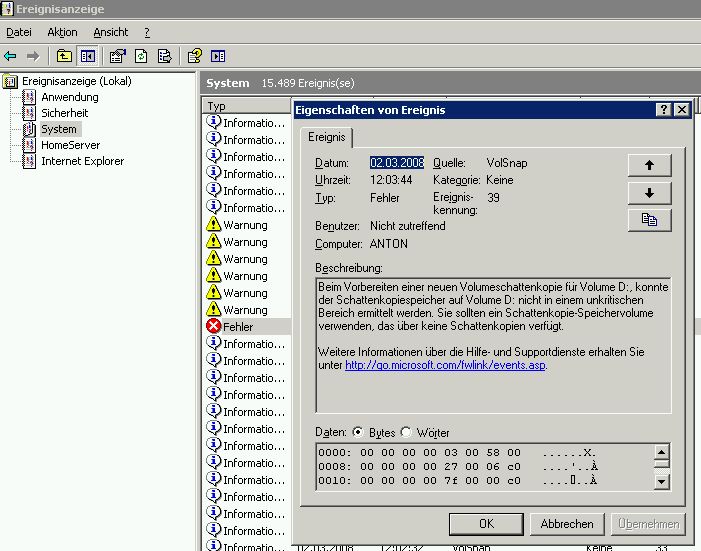Select the Ereignis tab
The height and width of the screenshot is (551, 701).
click(326, 137)
